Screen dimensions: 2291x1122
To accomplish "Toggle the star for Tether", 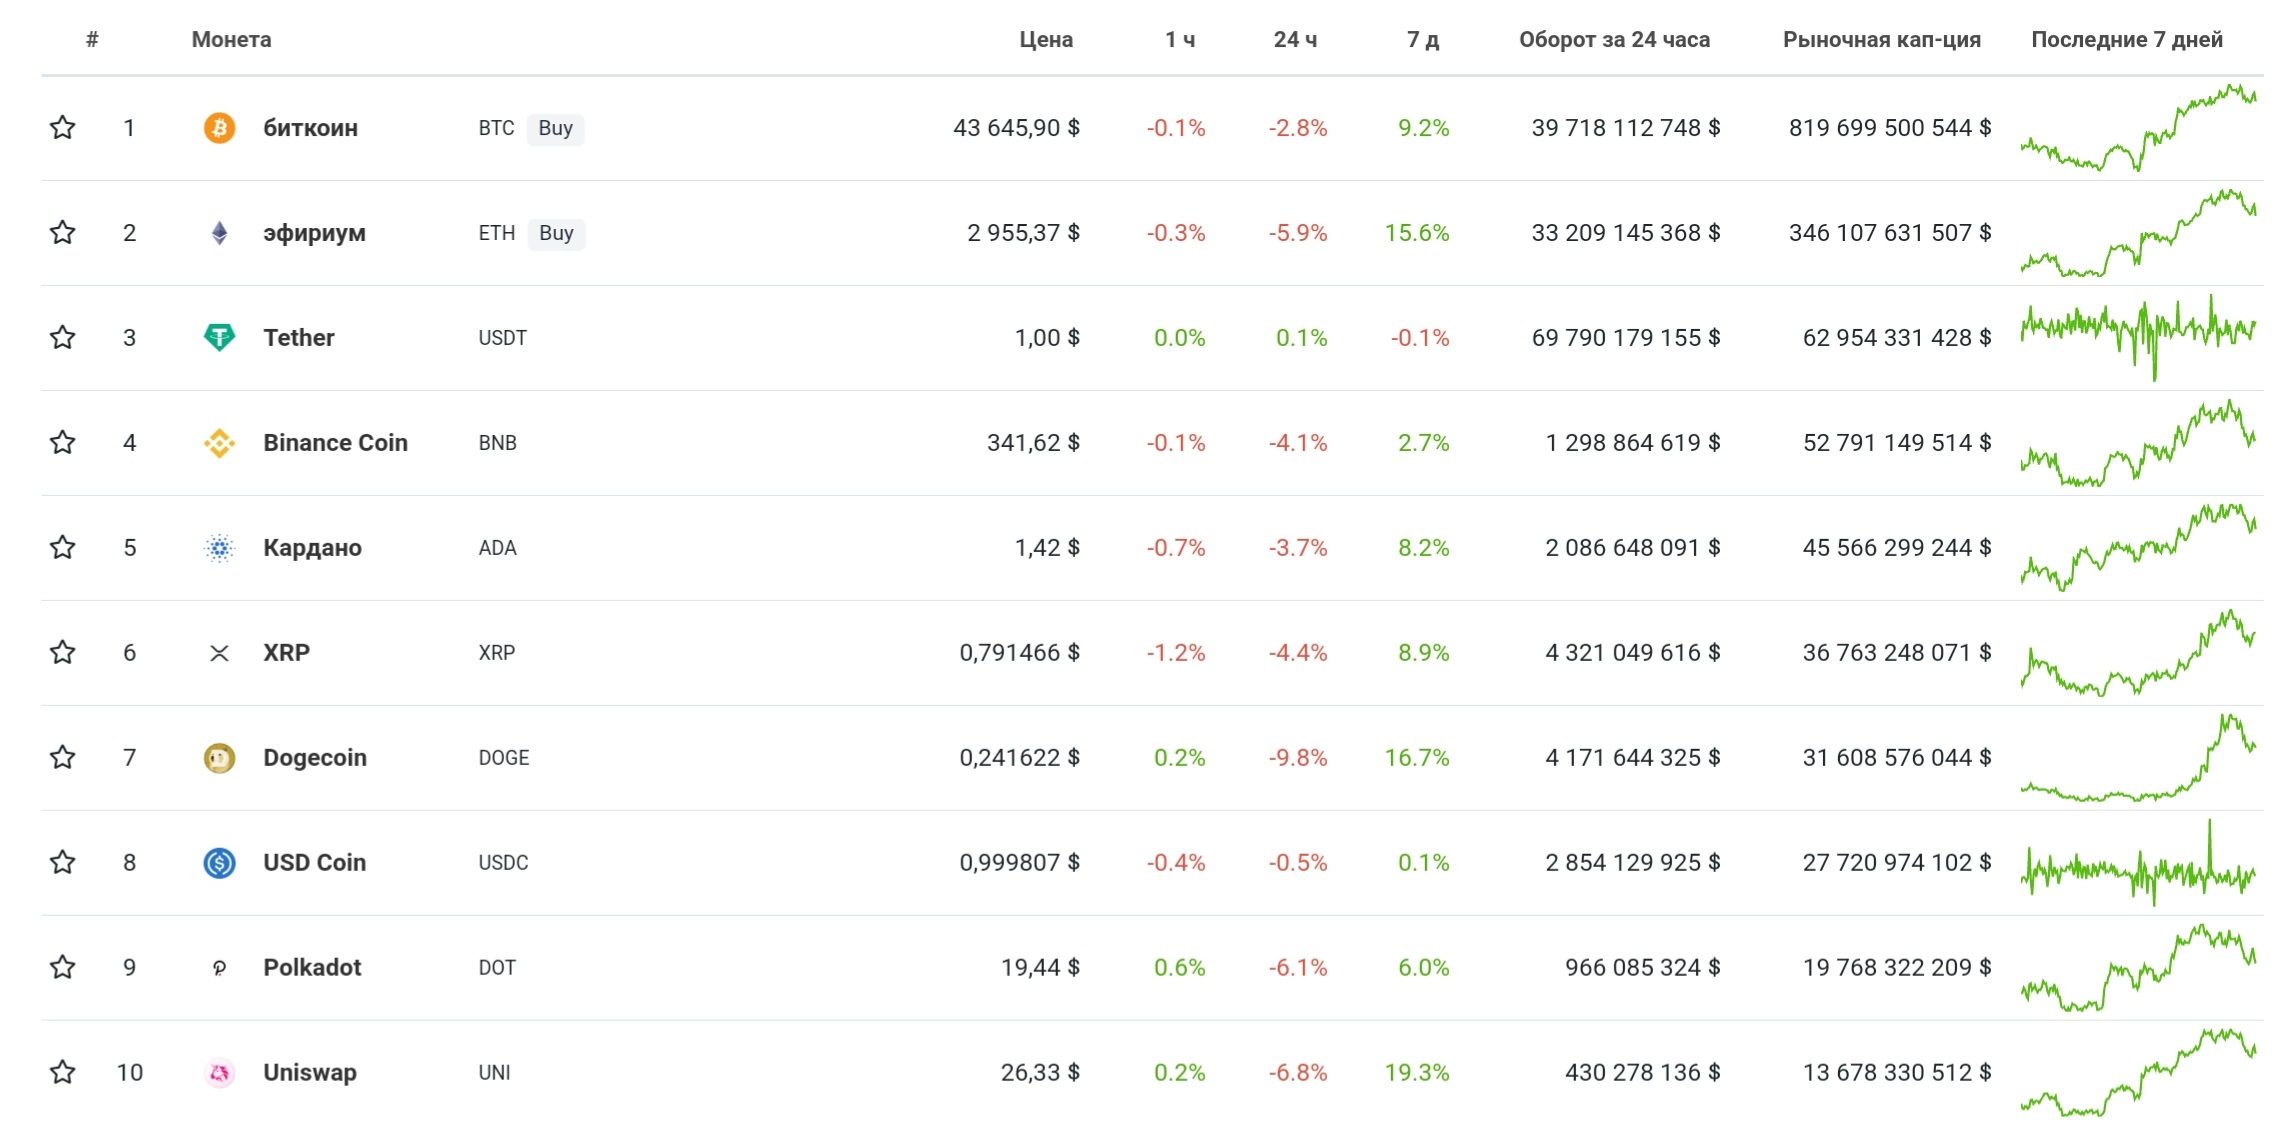I will click(x=62, y=337).
